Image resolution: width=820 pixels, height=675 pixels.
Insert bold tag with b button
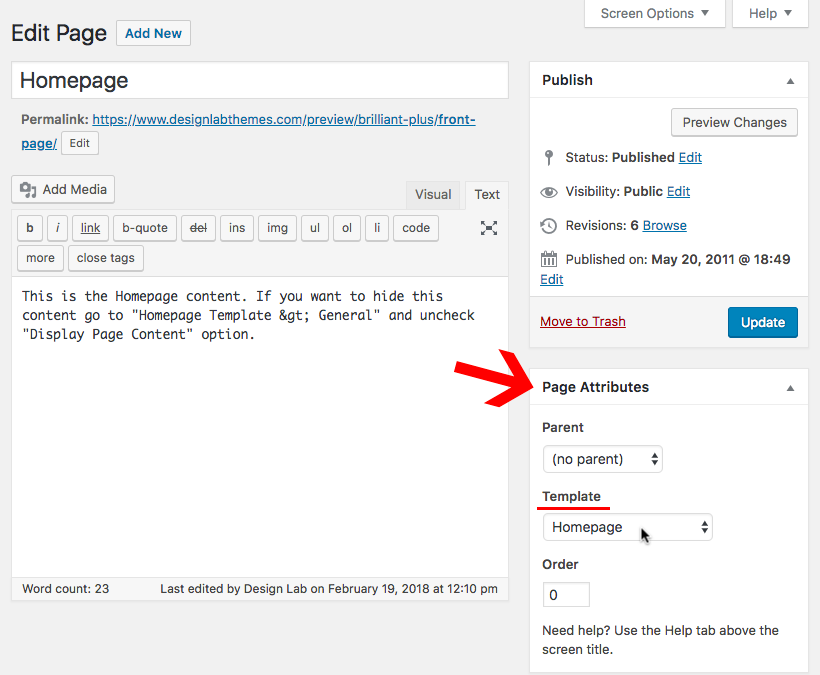(30, 228)
